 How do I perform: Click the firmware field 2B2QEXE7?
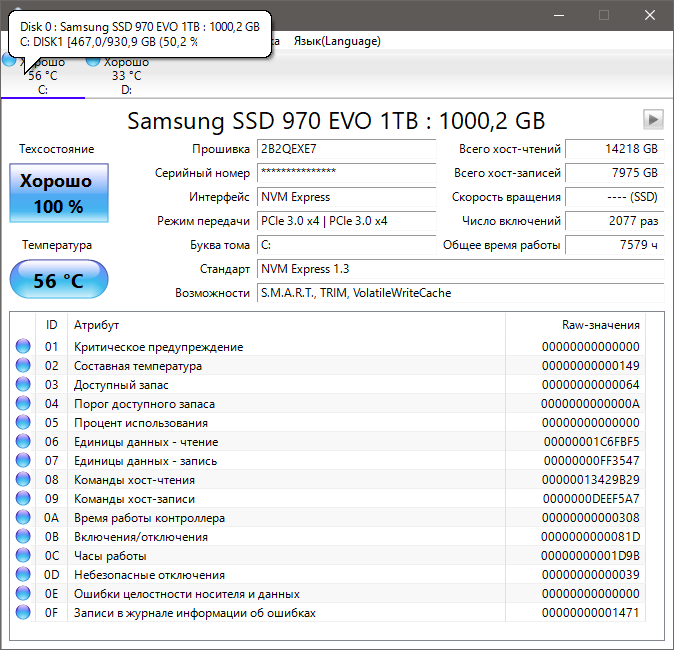[346, 149]
